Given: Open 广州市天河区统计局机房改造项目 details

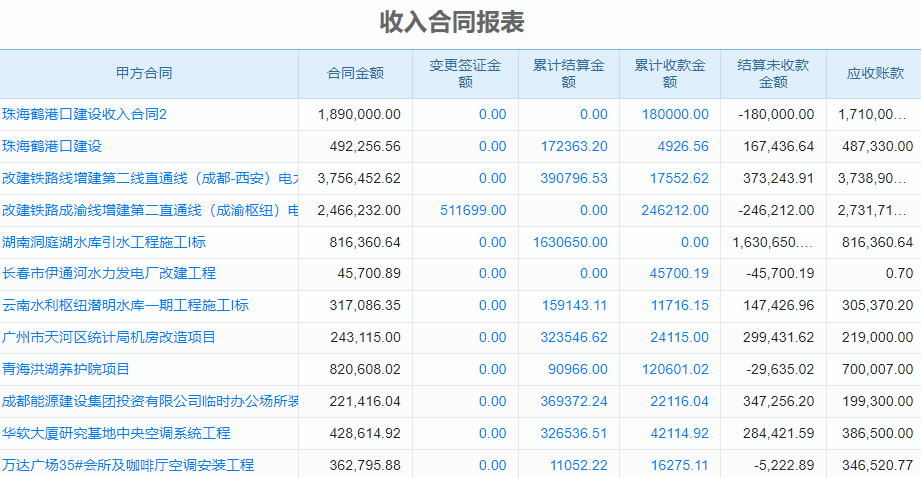Looking at the screenshot, I should click(108, 337).
